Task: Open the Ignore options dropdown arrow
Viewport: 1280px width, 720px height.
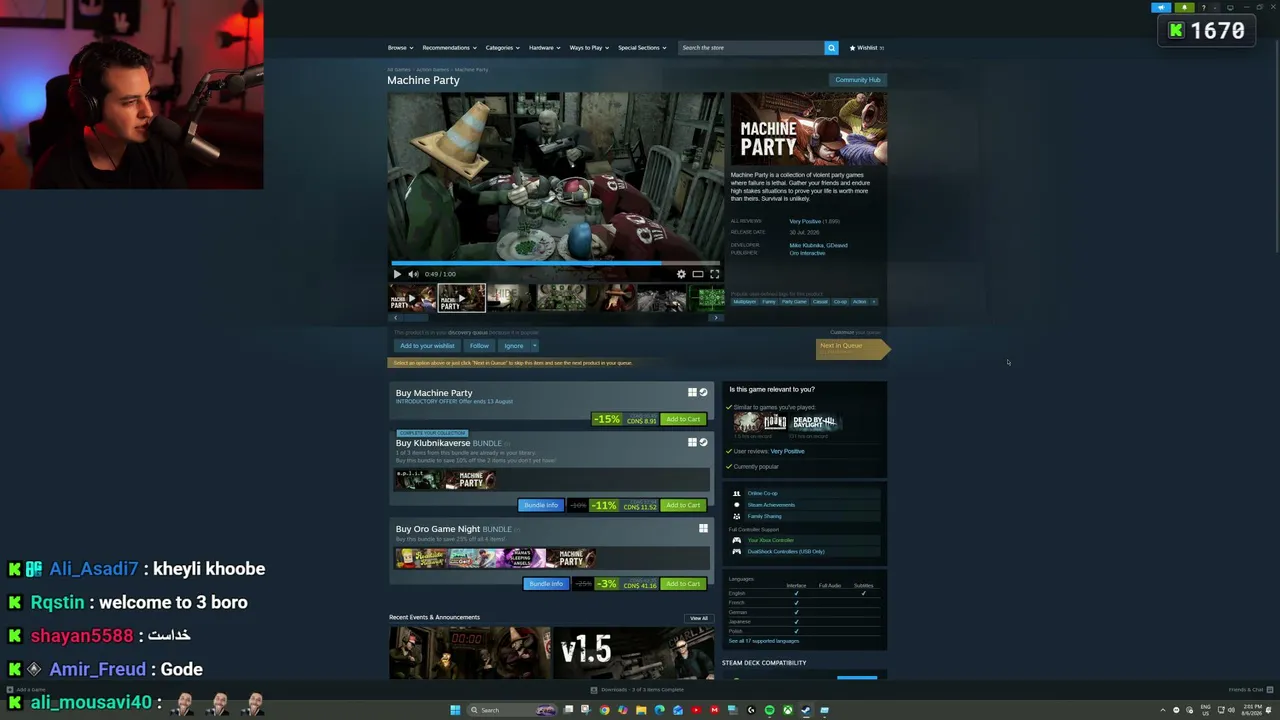Action: [534, 346]
